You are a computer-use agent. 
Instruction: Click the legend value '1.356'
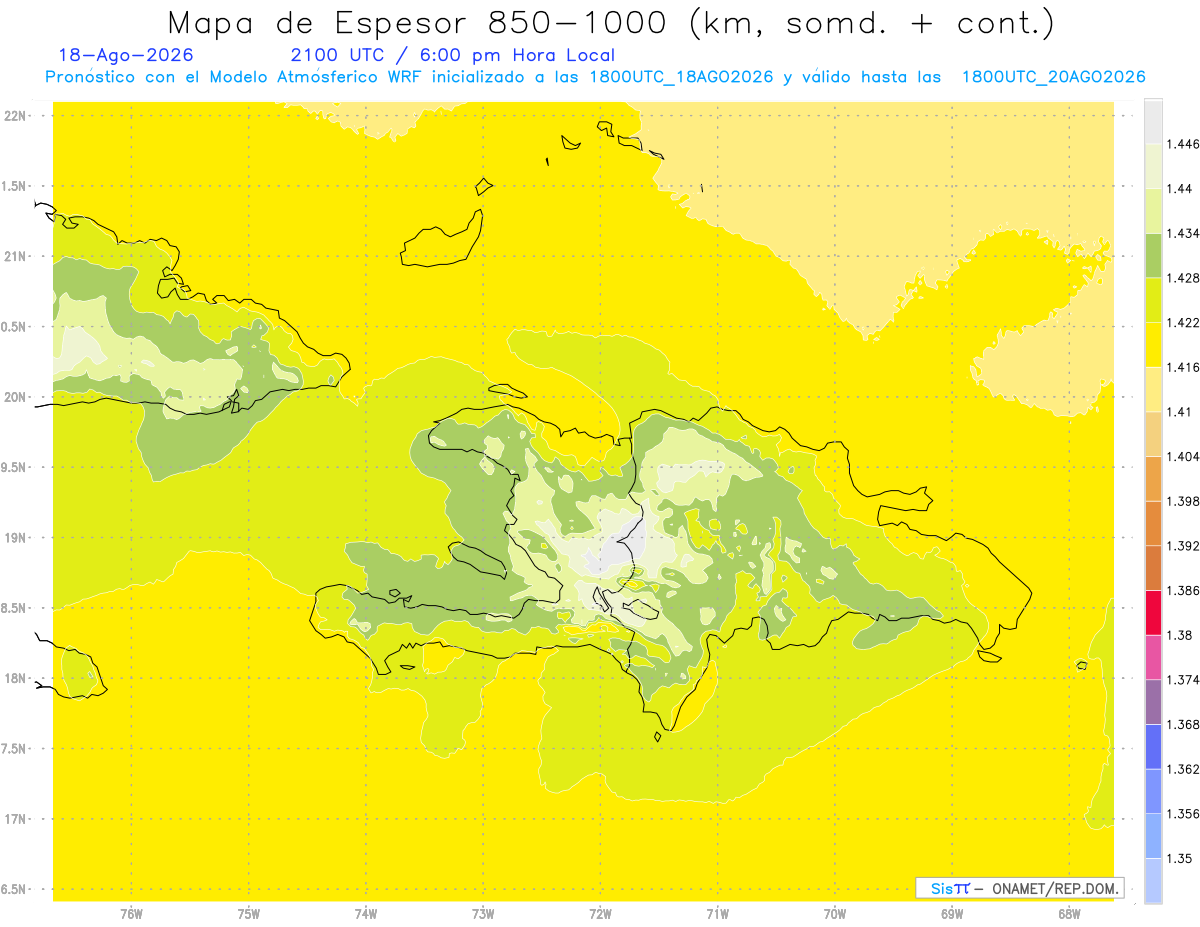point(1182,814)
